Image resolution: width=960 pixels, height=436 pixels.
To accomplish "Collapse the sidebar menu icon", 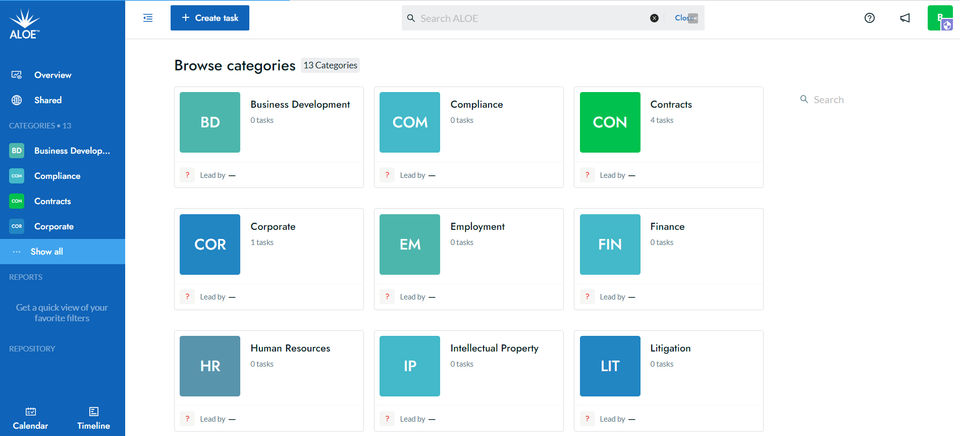I will [148, 18].
